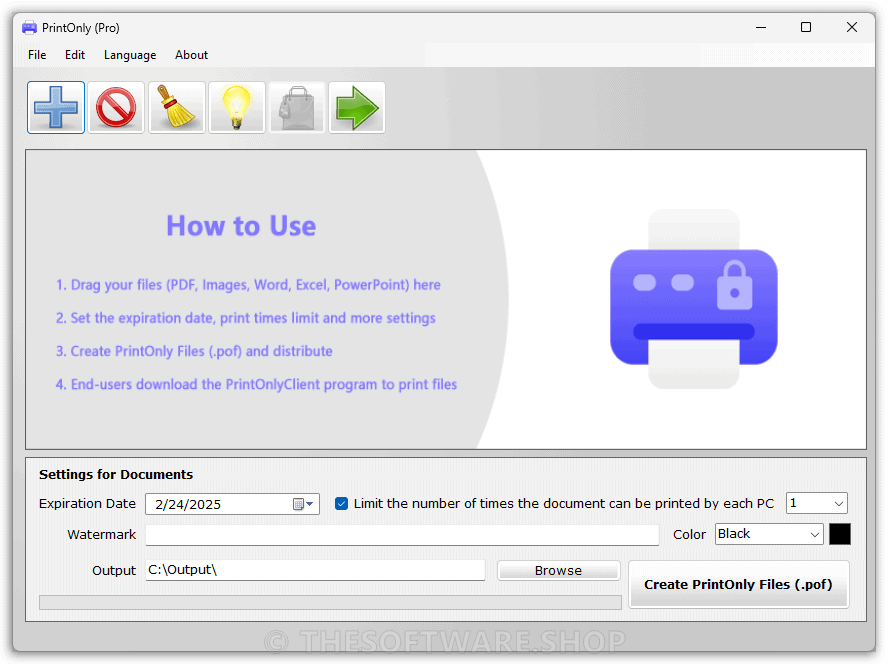Image resolution: width=888 pixels, height=664 pixels.
Task: Maximize the PrintOnly window
Action: click(806, 27)
